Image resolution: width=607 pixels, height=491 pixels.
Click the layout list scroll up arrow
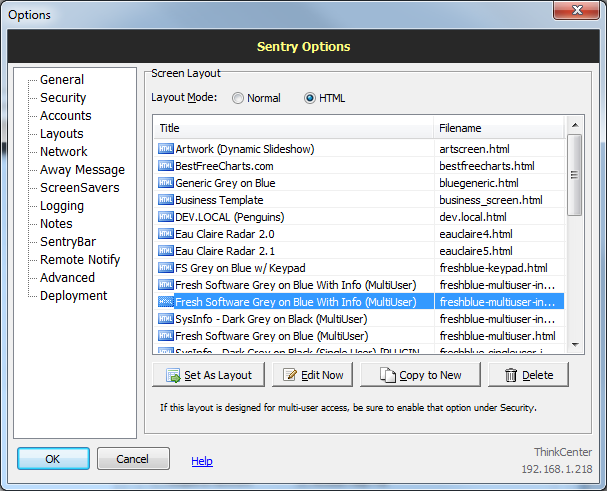pyautogui.click(x=575, y=125)
